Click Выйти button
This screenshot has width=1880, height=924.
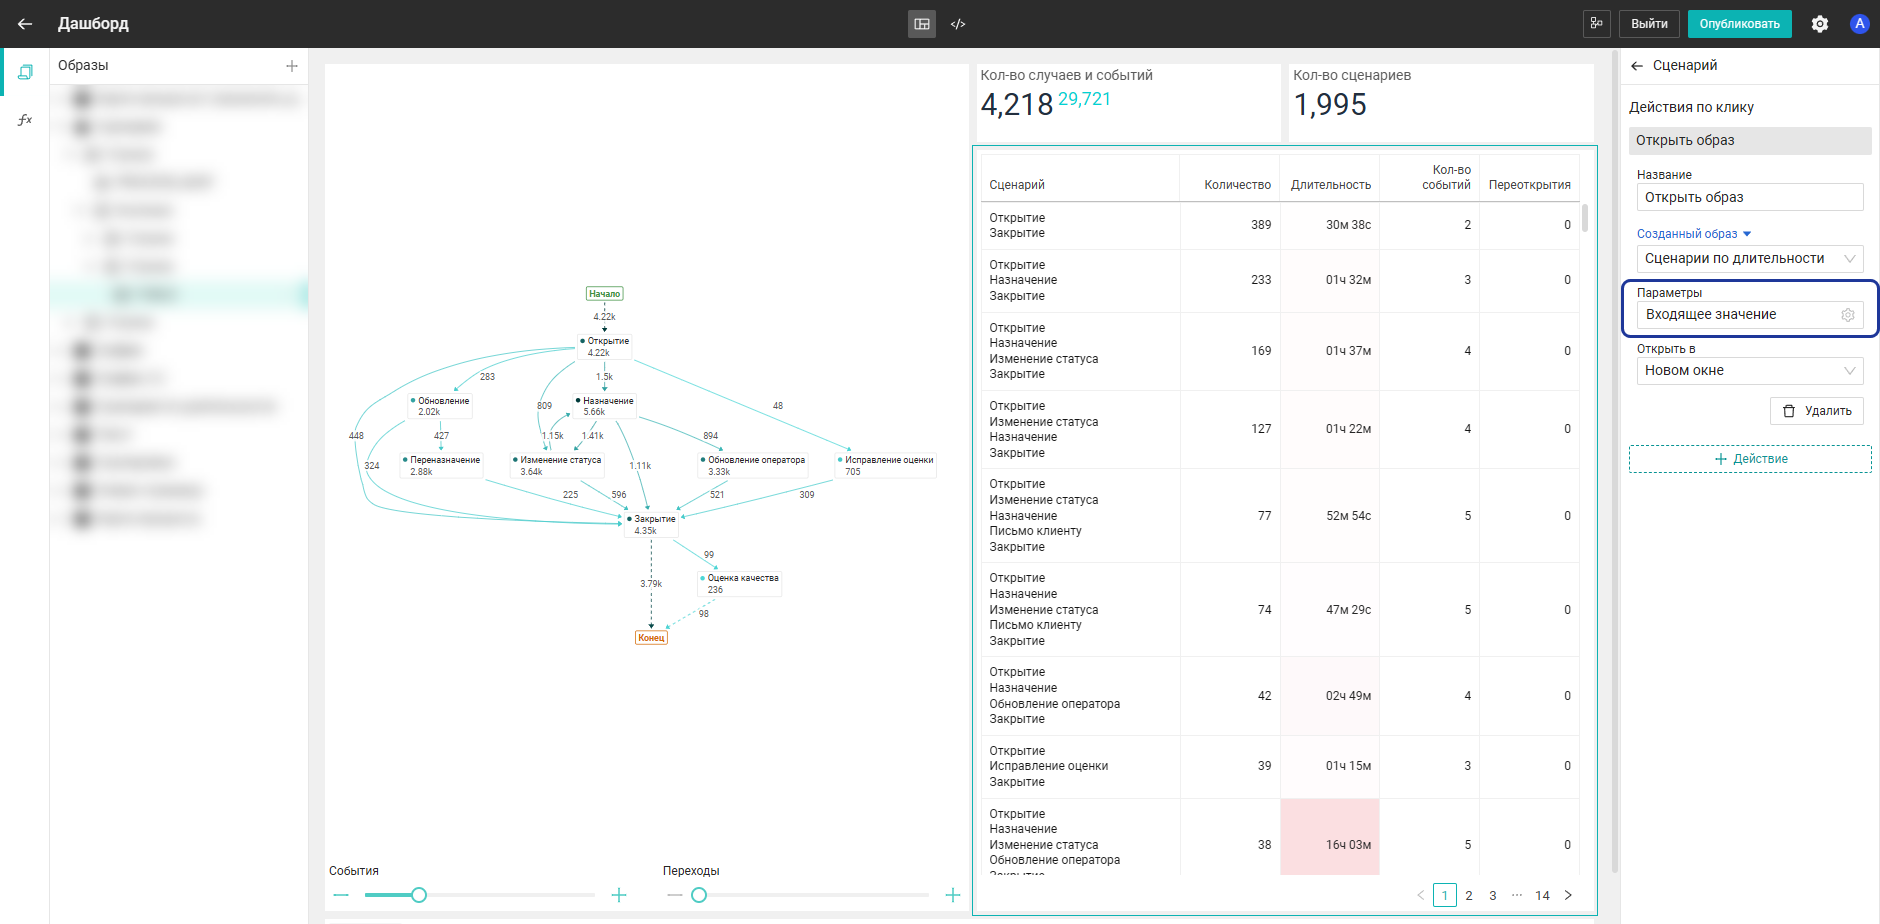click(1649, 24)
